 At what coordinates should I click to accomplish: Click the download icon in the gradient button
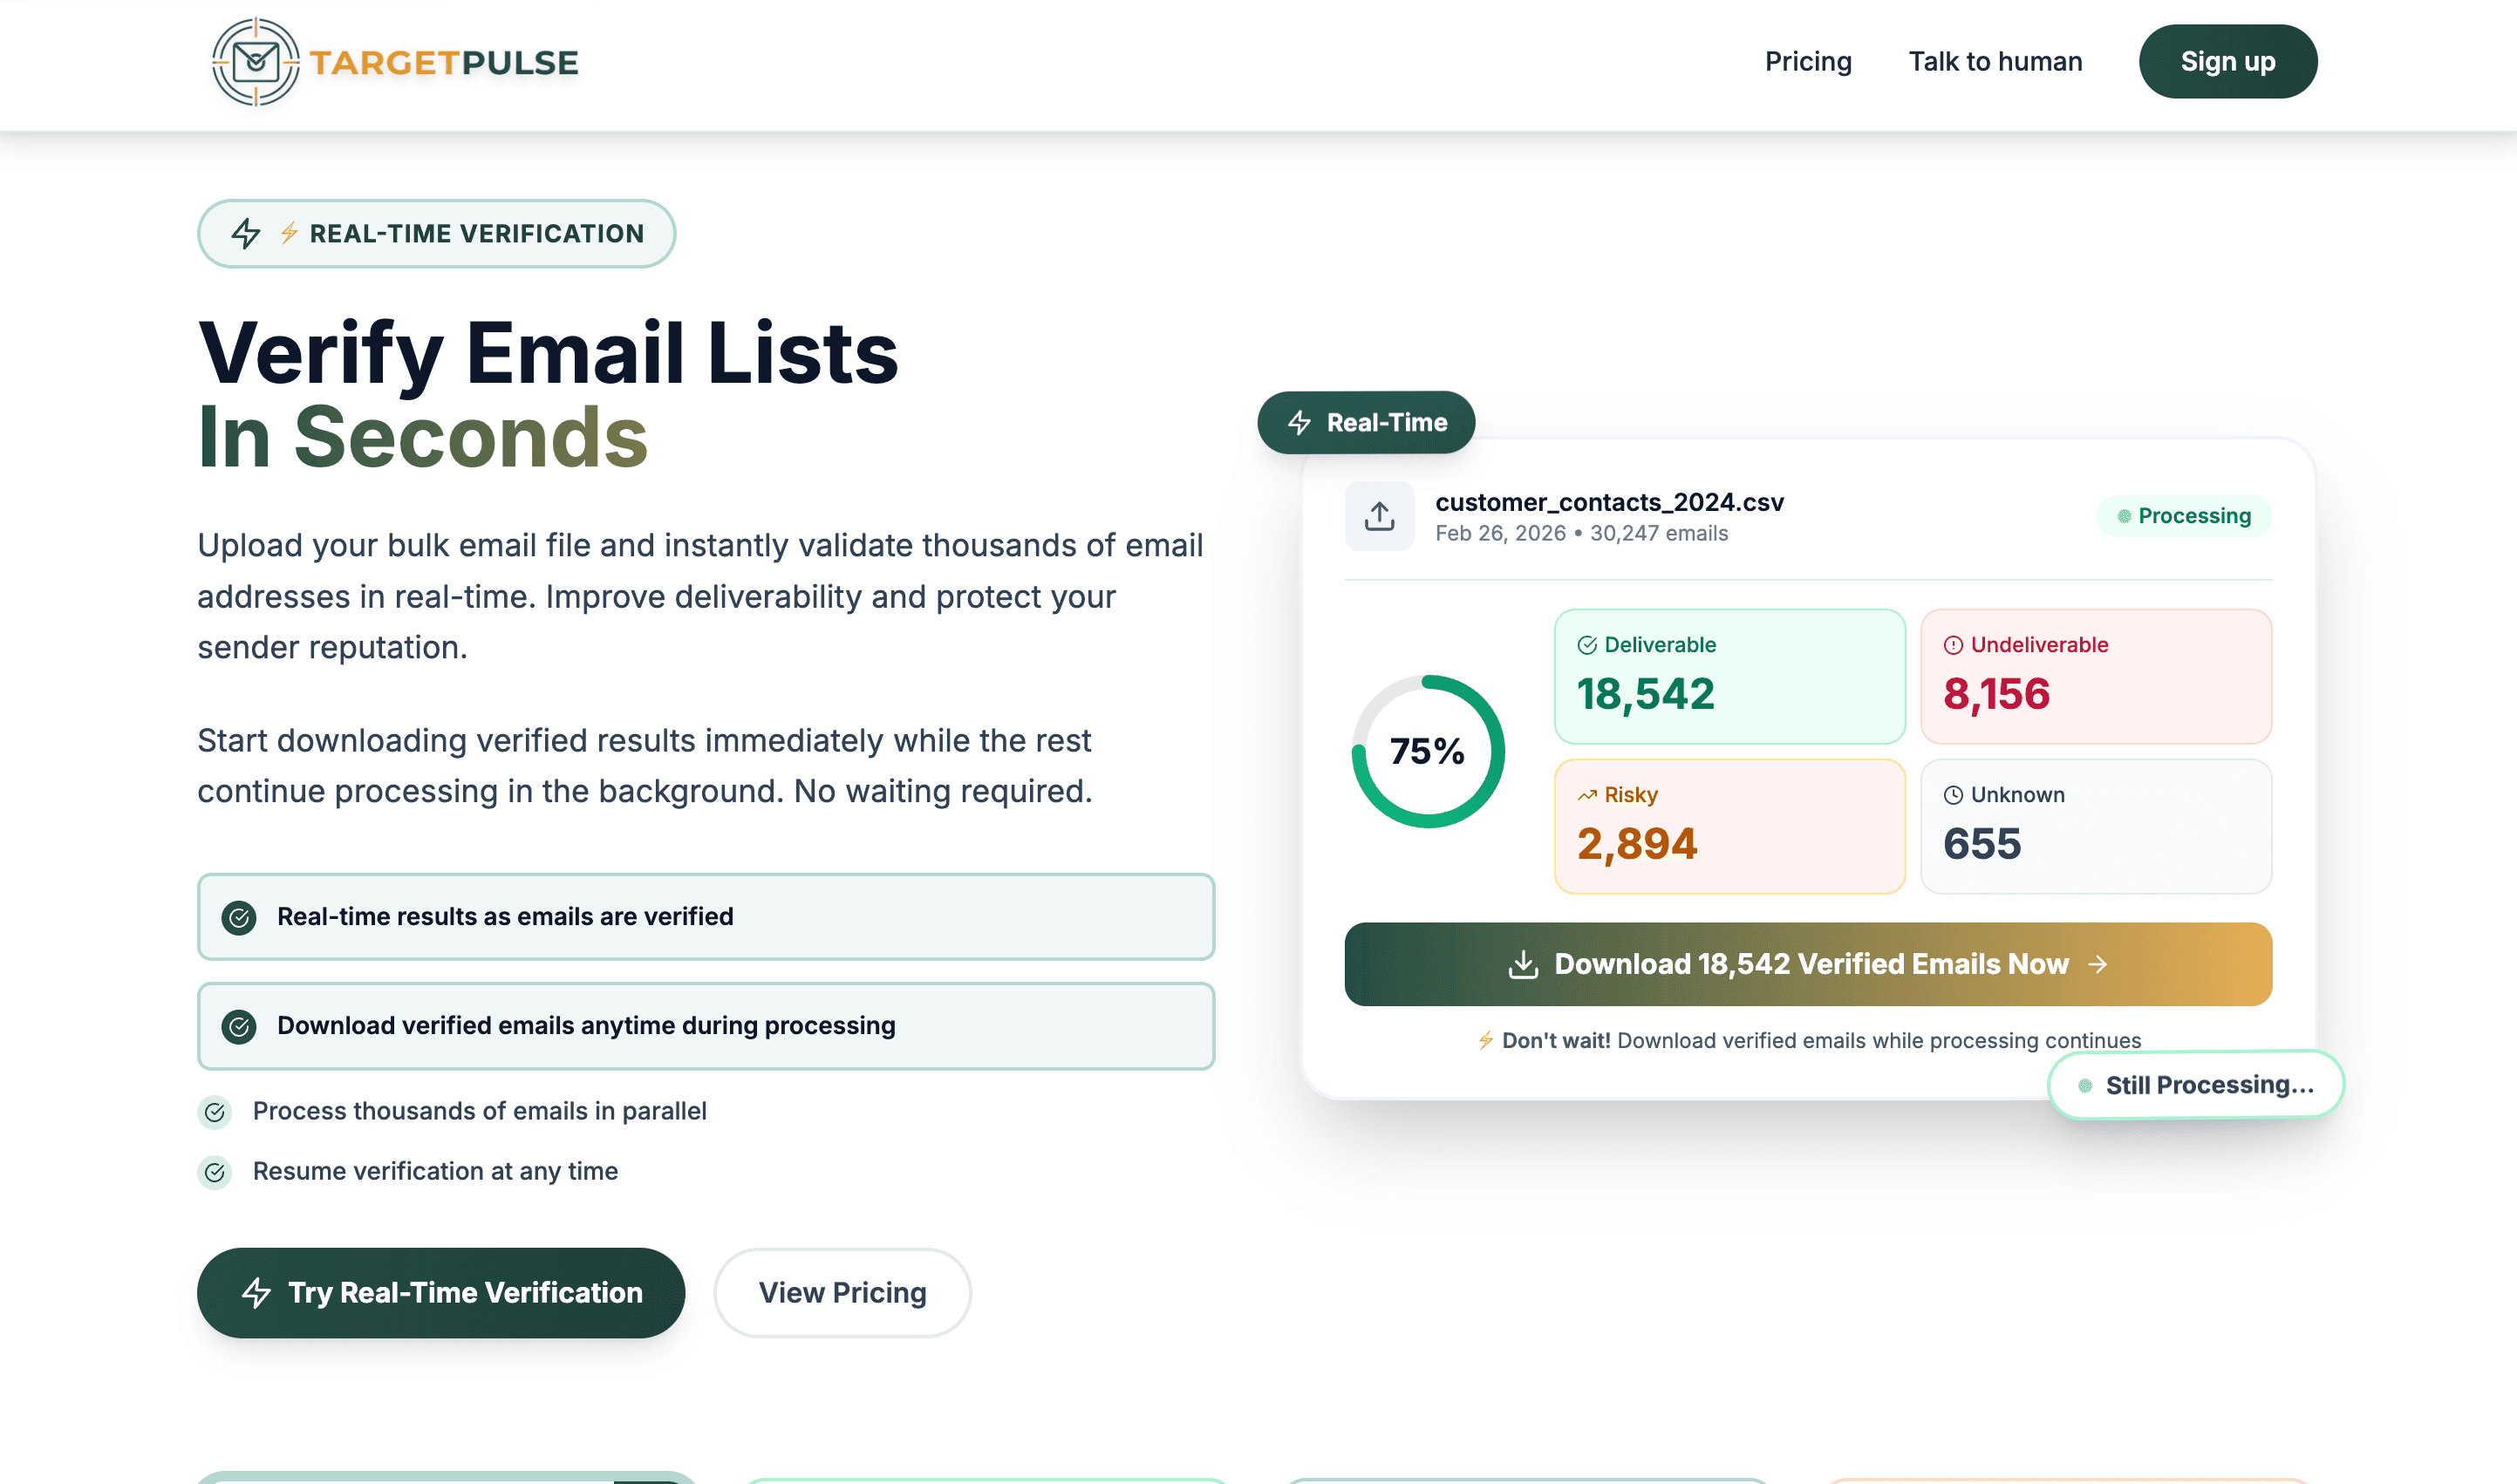click(x=1523, y=964)
